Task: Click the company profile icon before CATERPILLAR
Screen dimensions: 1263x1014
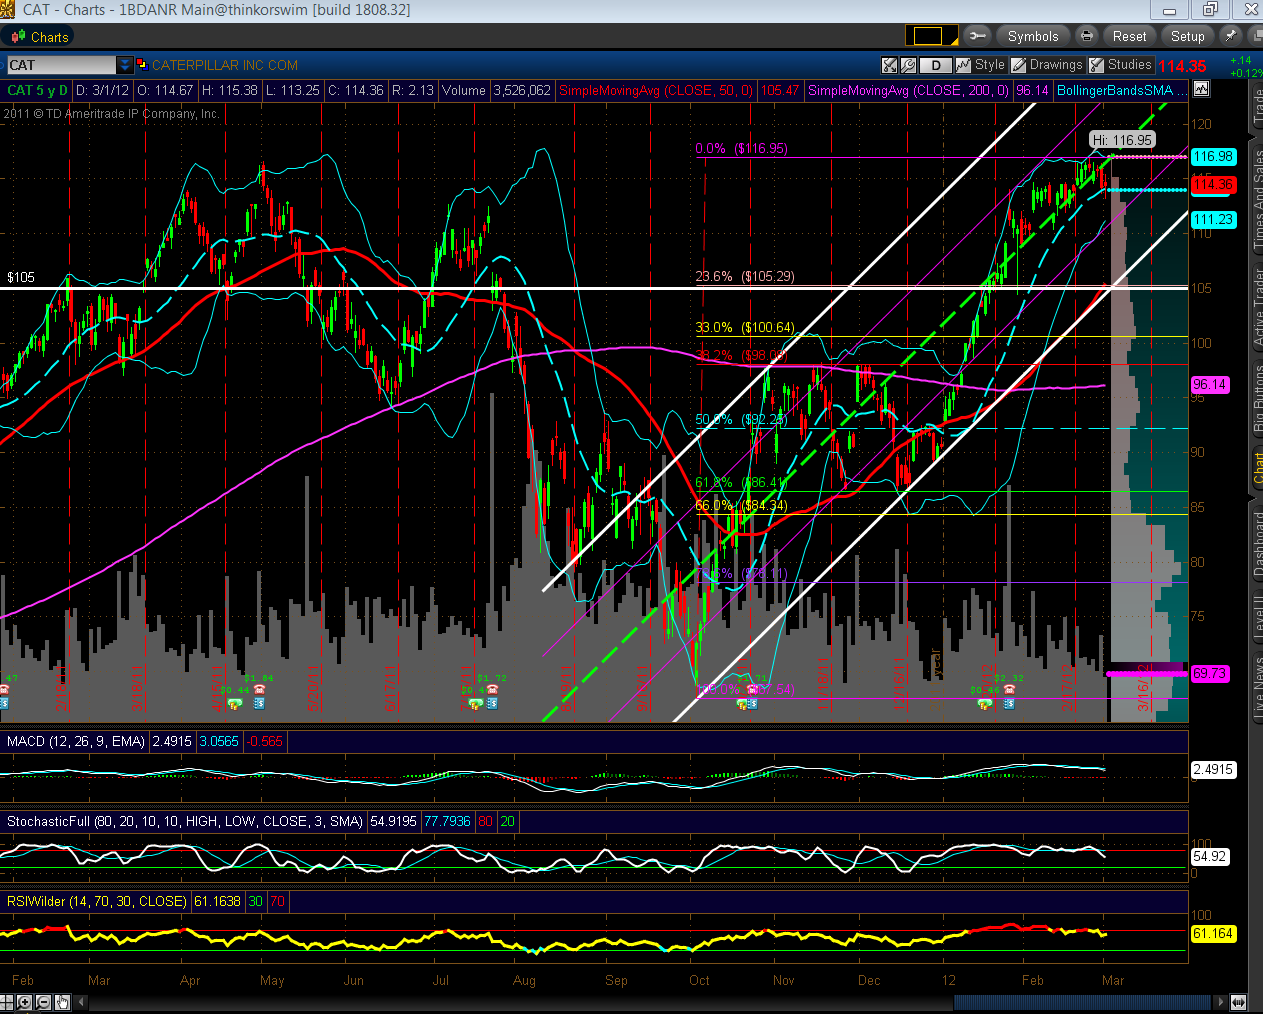Action: click(142, 64)
